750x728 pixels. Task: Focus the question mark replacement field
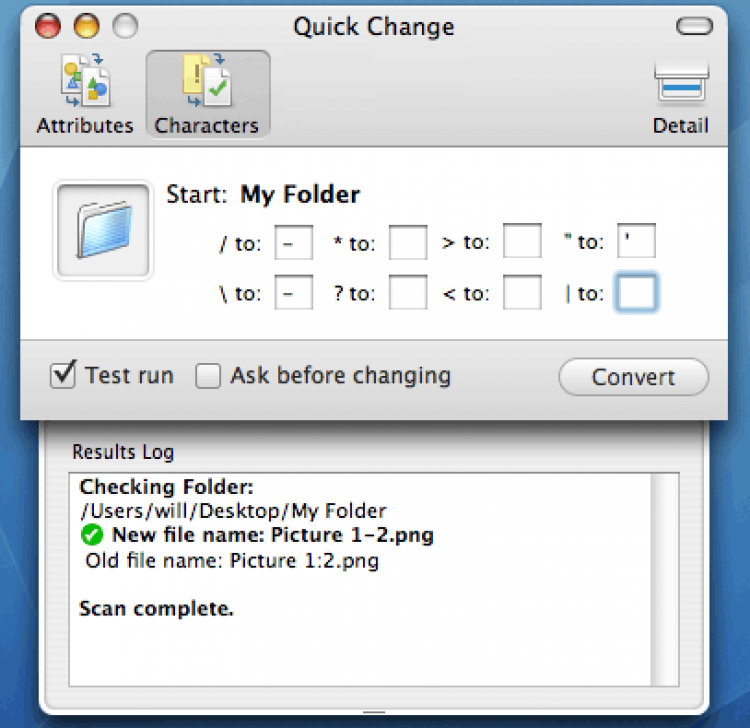[x=408, y=294]
